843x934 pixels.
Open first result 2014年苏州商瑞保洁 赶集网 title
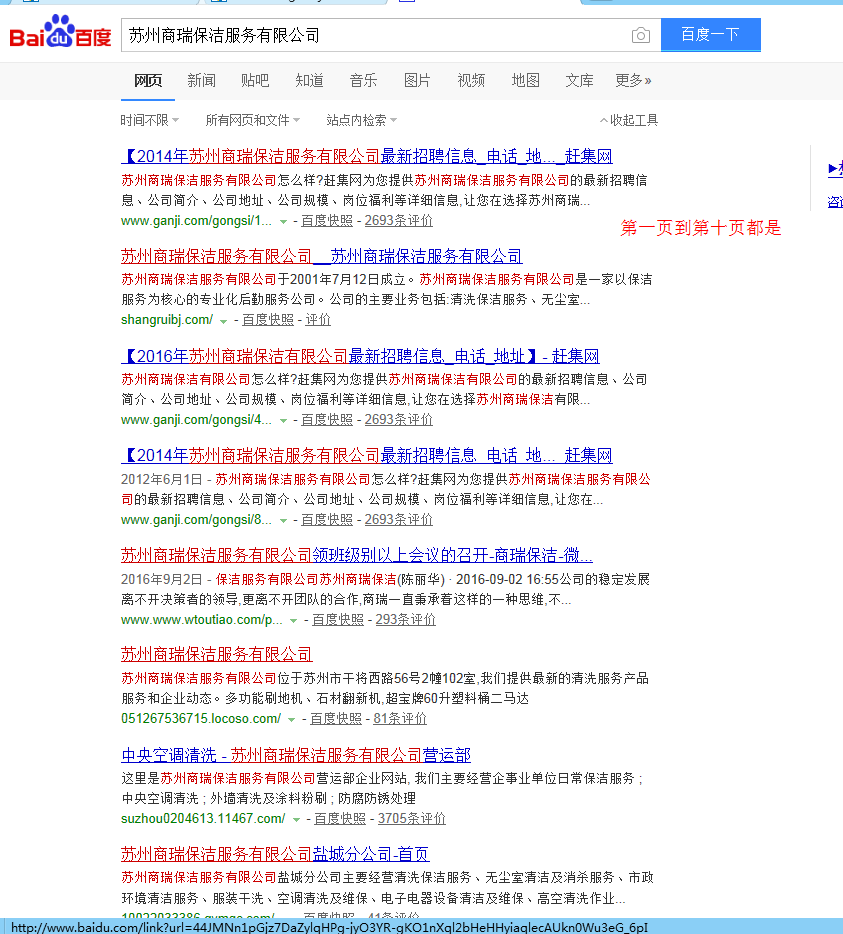[367, 156]
